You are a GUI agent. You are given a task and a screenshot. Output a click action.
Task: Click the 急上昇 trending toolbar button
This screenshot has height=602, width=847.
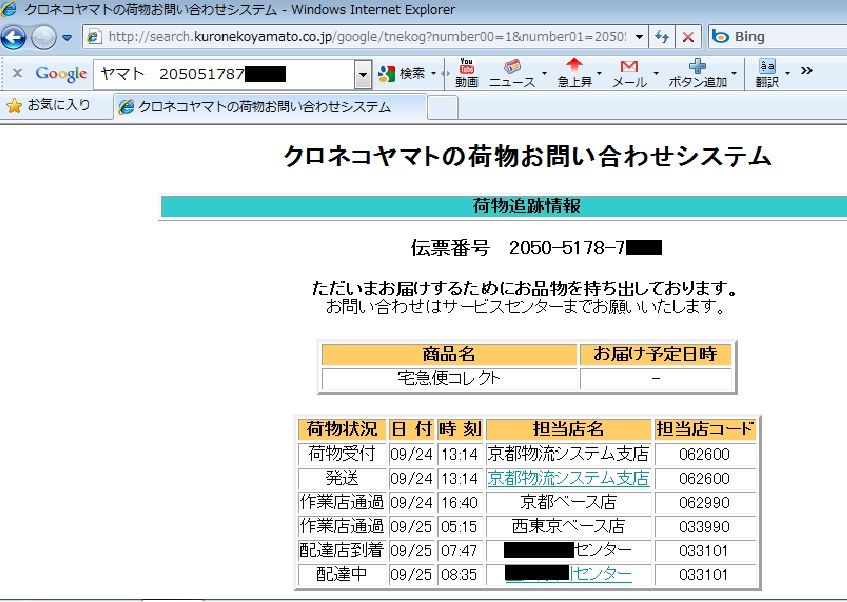point(574,73)
